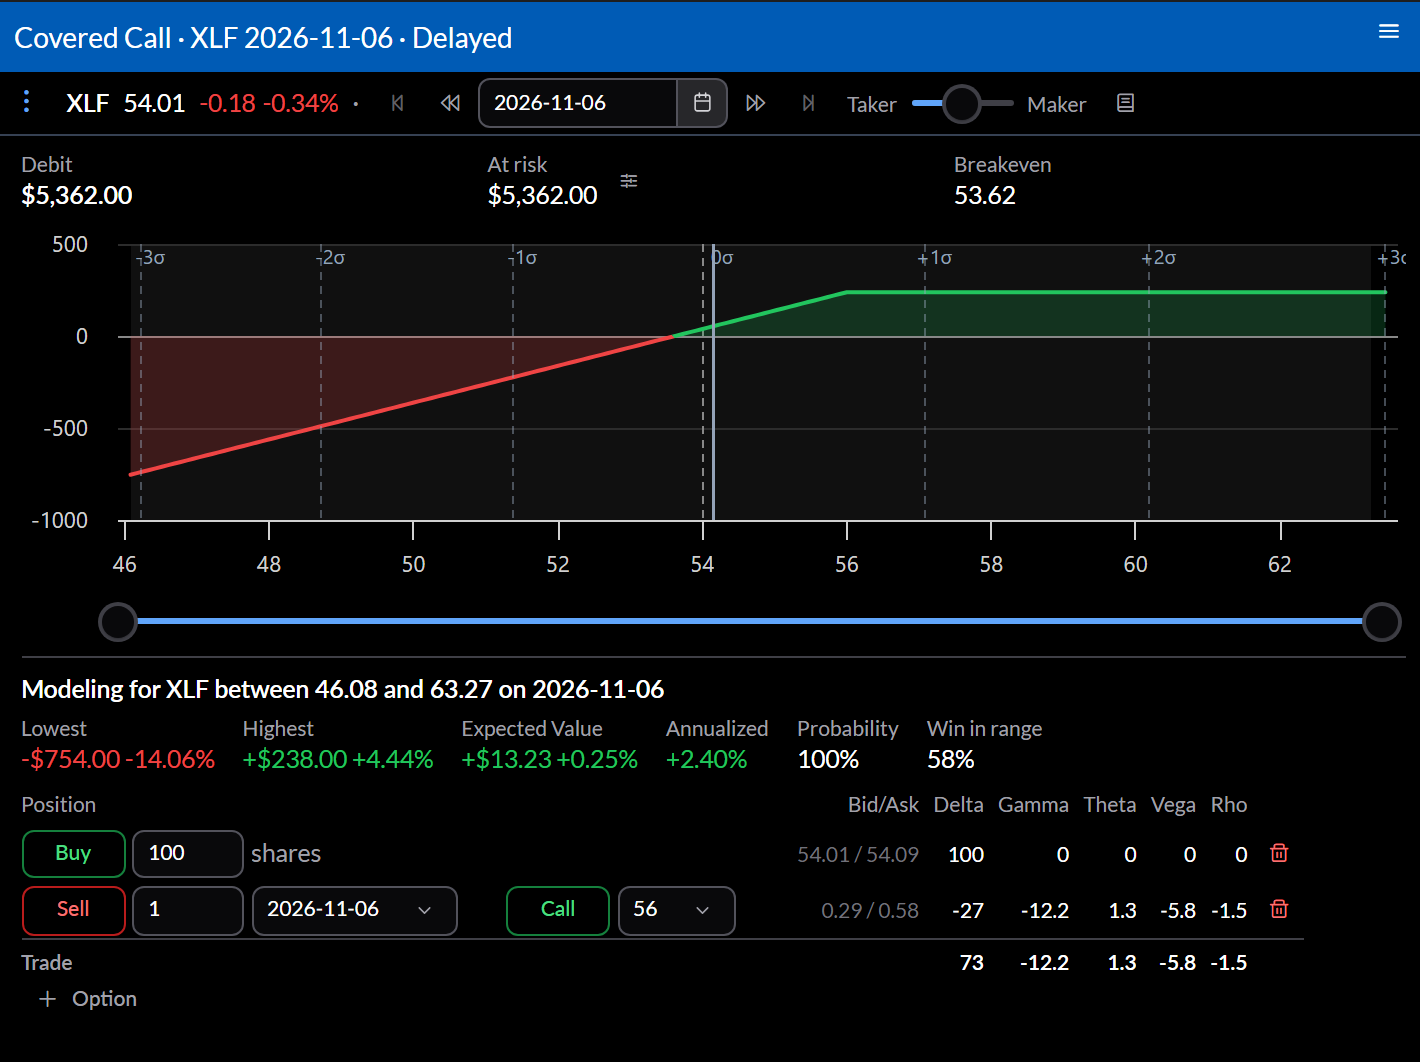Viewport: 1420px width, 1062px height.
Task: Click the Rho column header
Action: point(1229,805)
